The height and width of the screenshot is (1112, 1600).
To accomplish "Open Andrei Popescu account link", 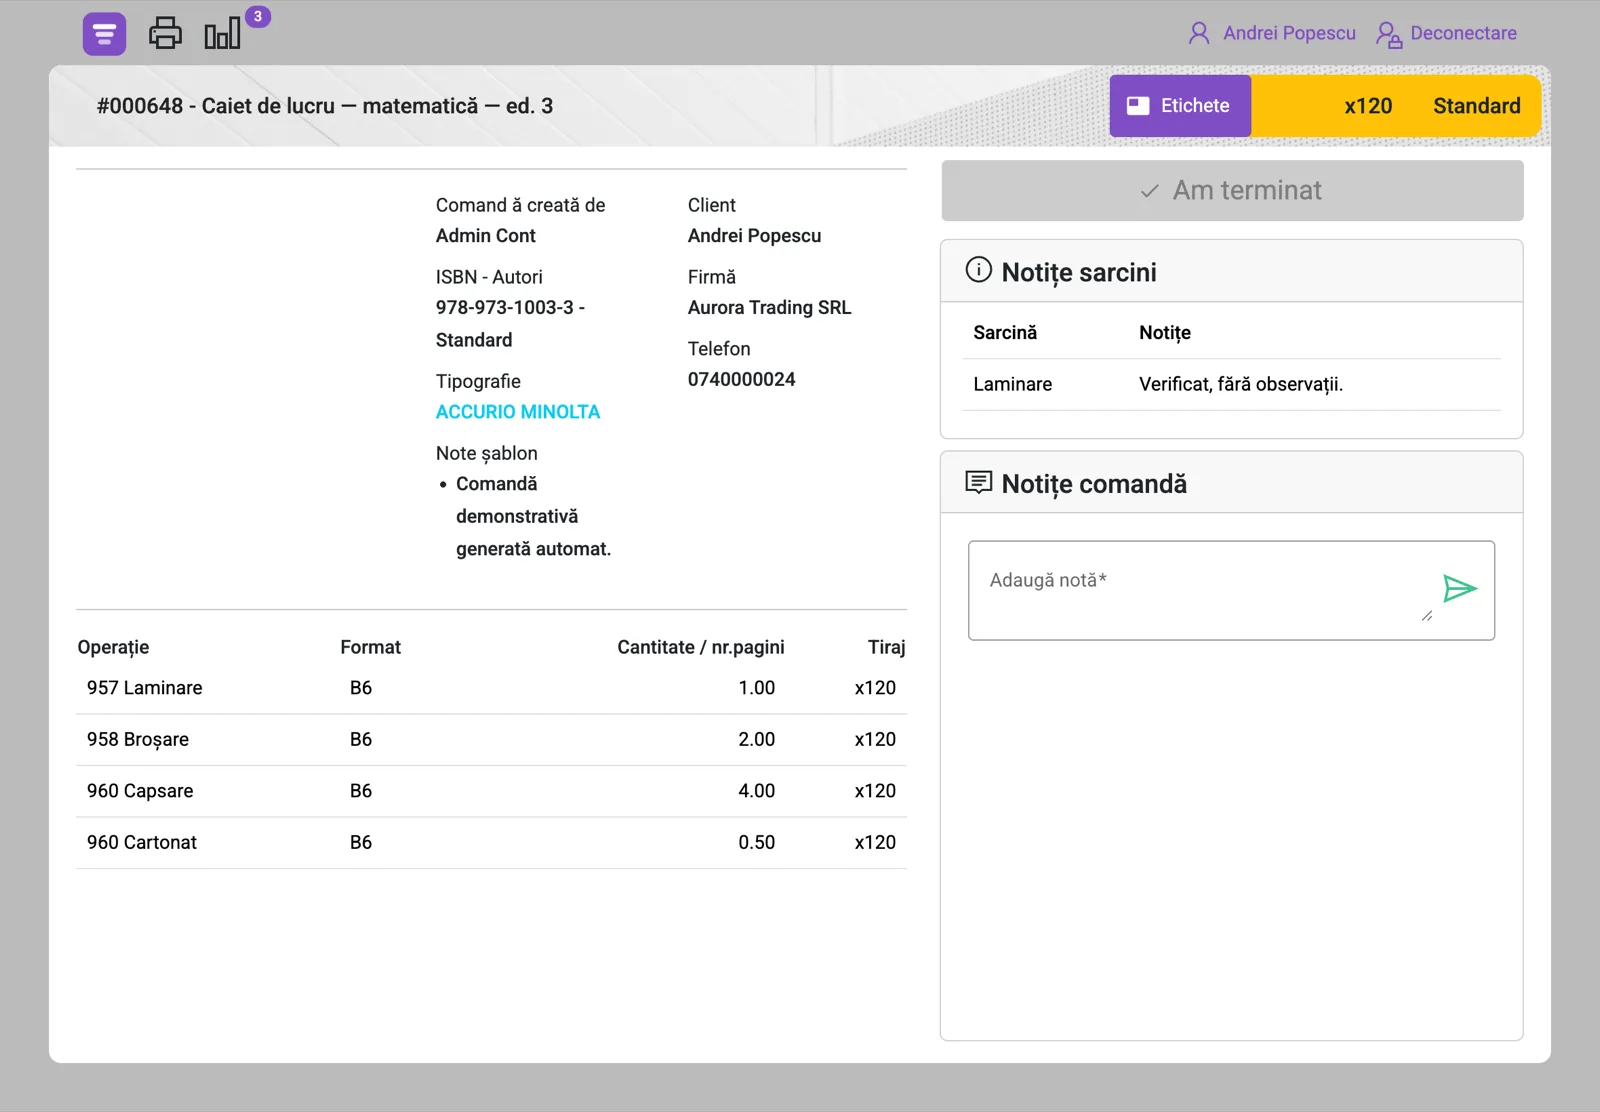I will [1289, 33].
